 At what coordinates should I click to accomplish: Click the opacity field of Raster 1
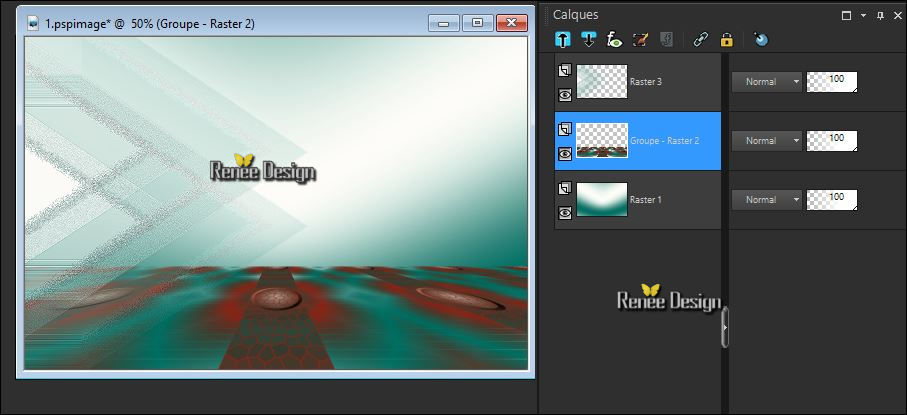pyautogui.click(x=832, y=200)
